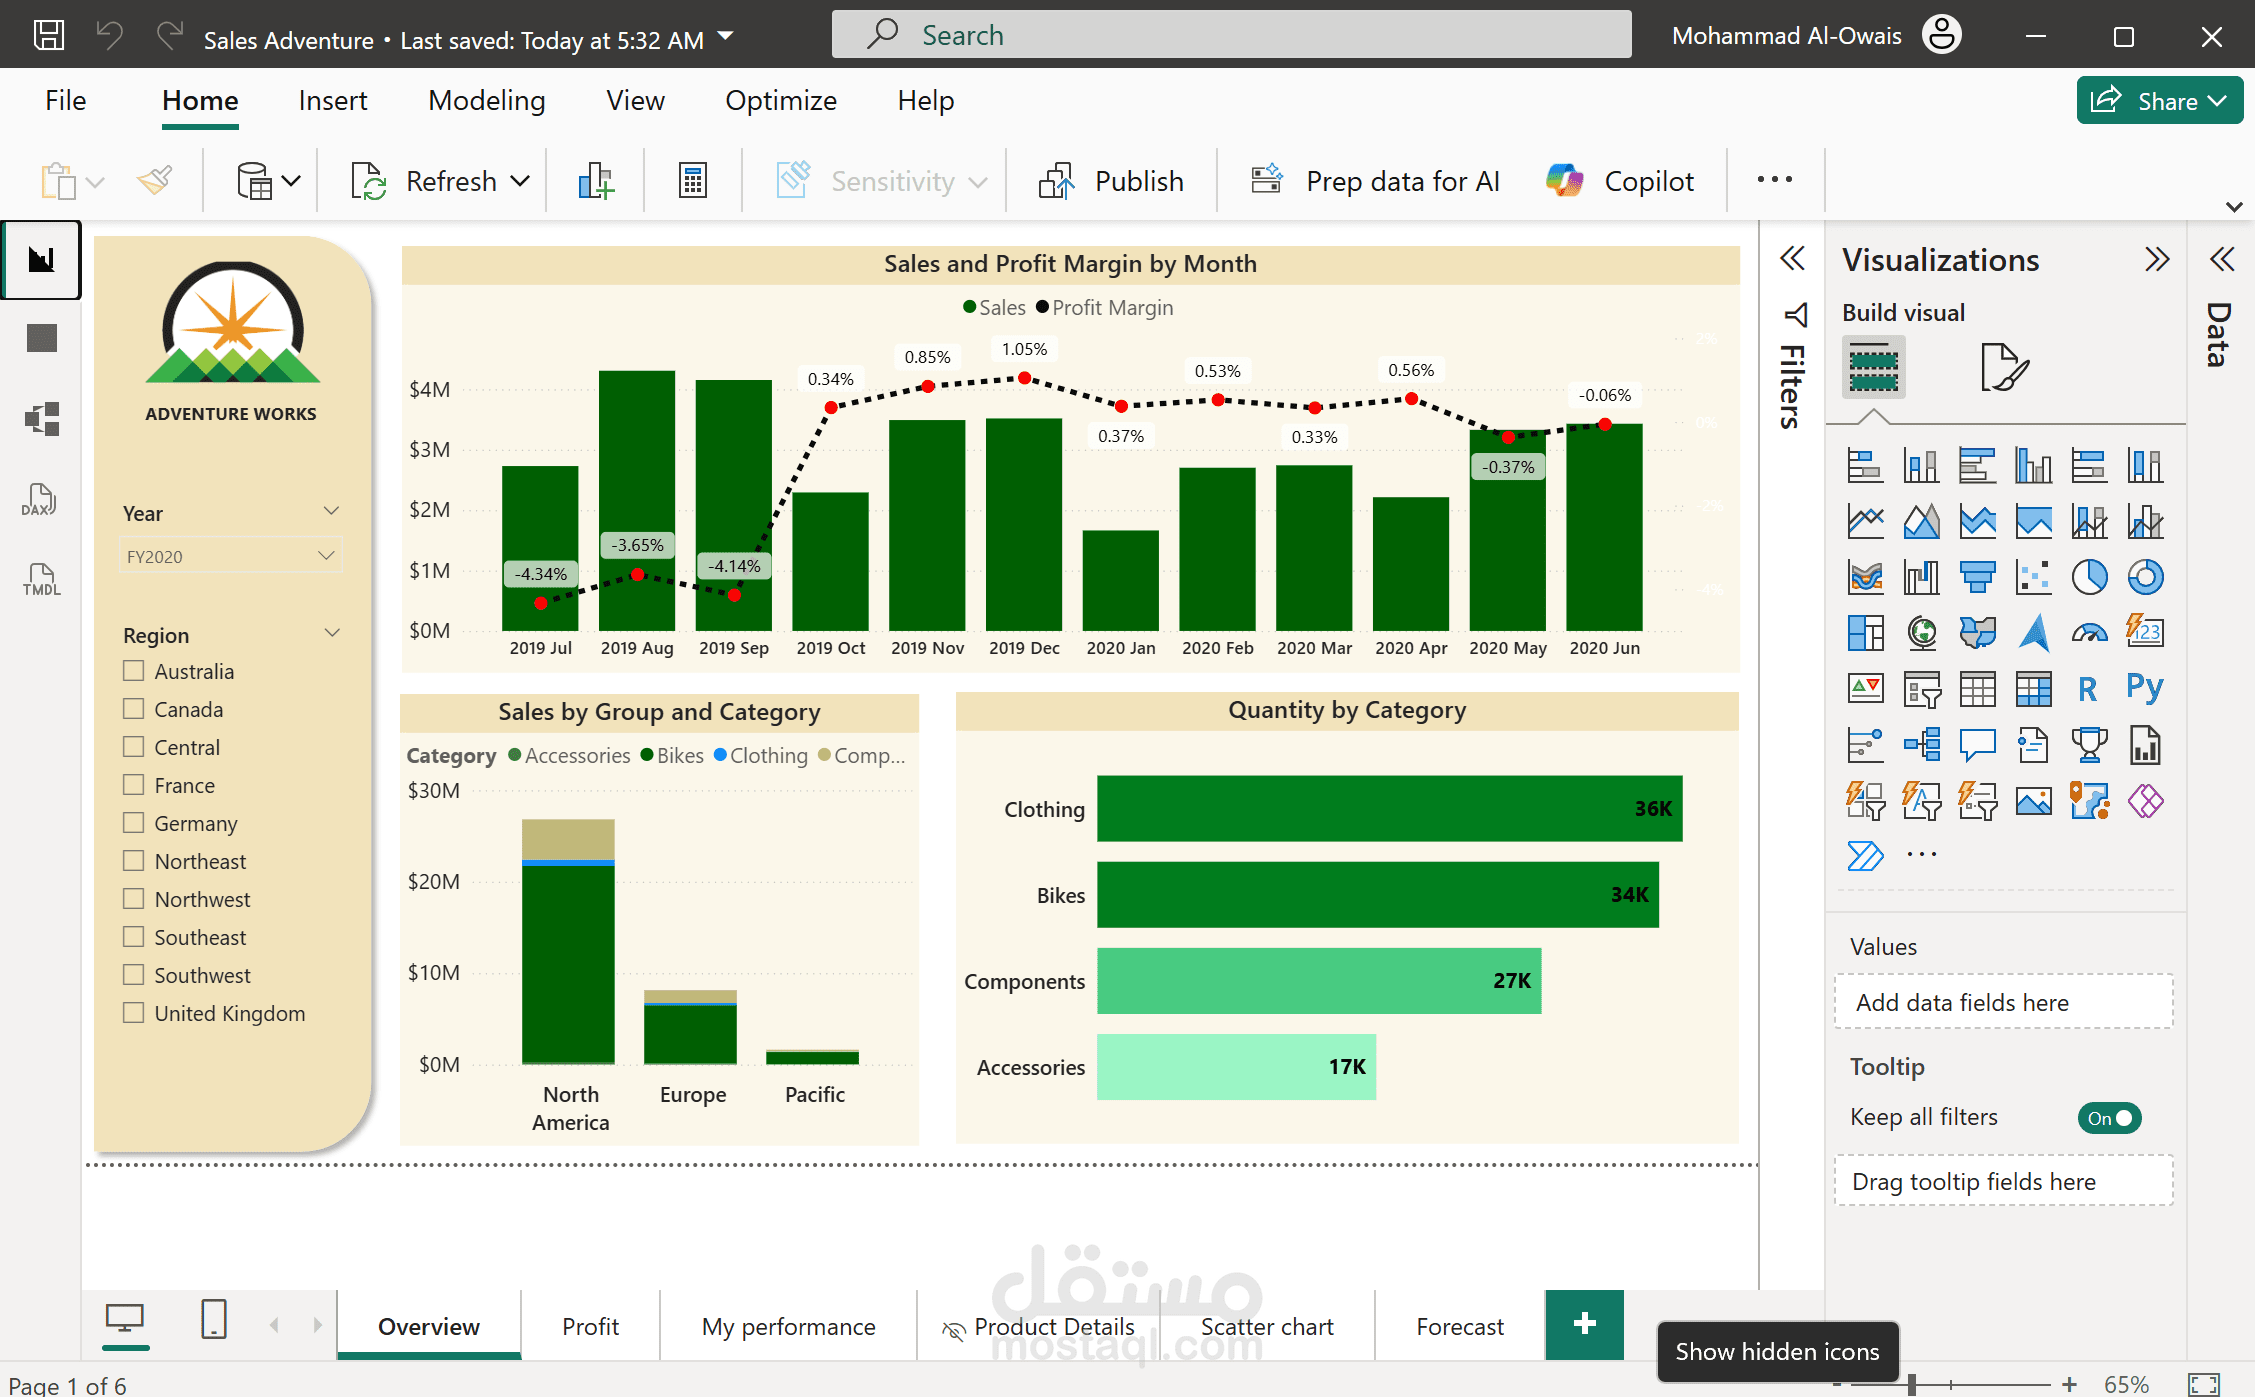This screenshot has width=2255, height=1397.
Task: Check the Central region checkbox
Action: coord(134,746)
